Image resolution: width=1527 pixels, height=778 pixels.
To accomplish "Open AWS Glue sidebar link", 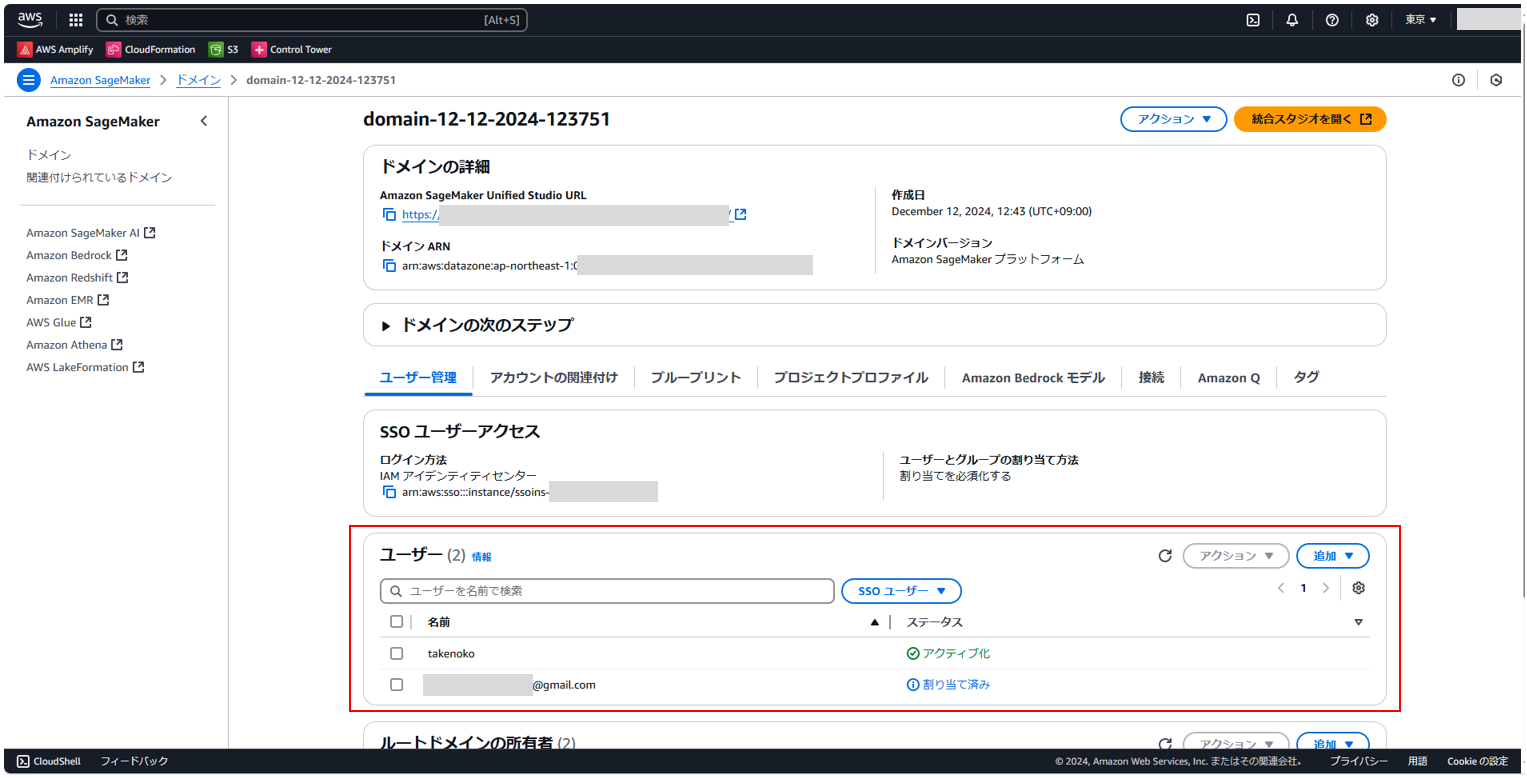I will [59, 322].
